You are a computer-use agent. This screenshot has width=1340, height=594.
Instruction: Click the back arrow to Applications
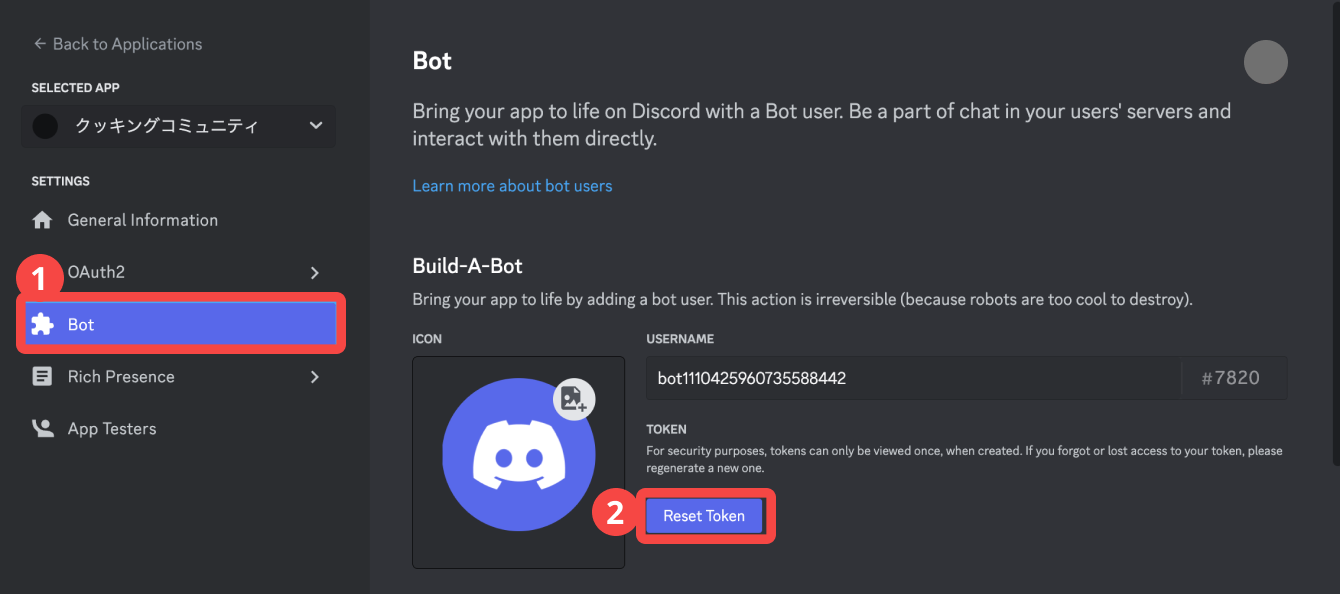click(x=40, y=44)
